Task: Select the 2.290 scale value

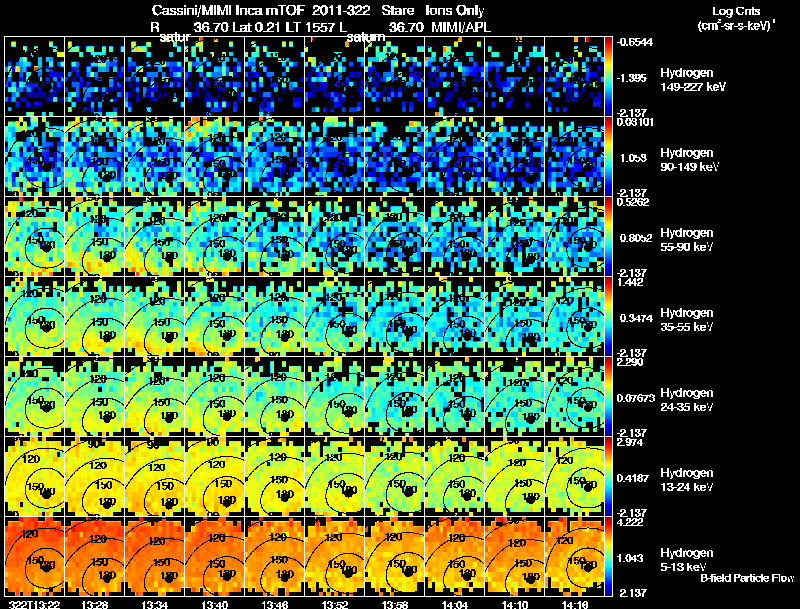Action: 630,362
